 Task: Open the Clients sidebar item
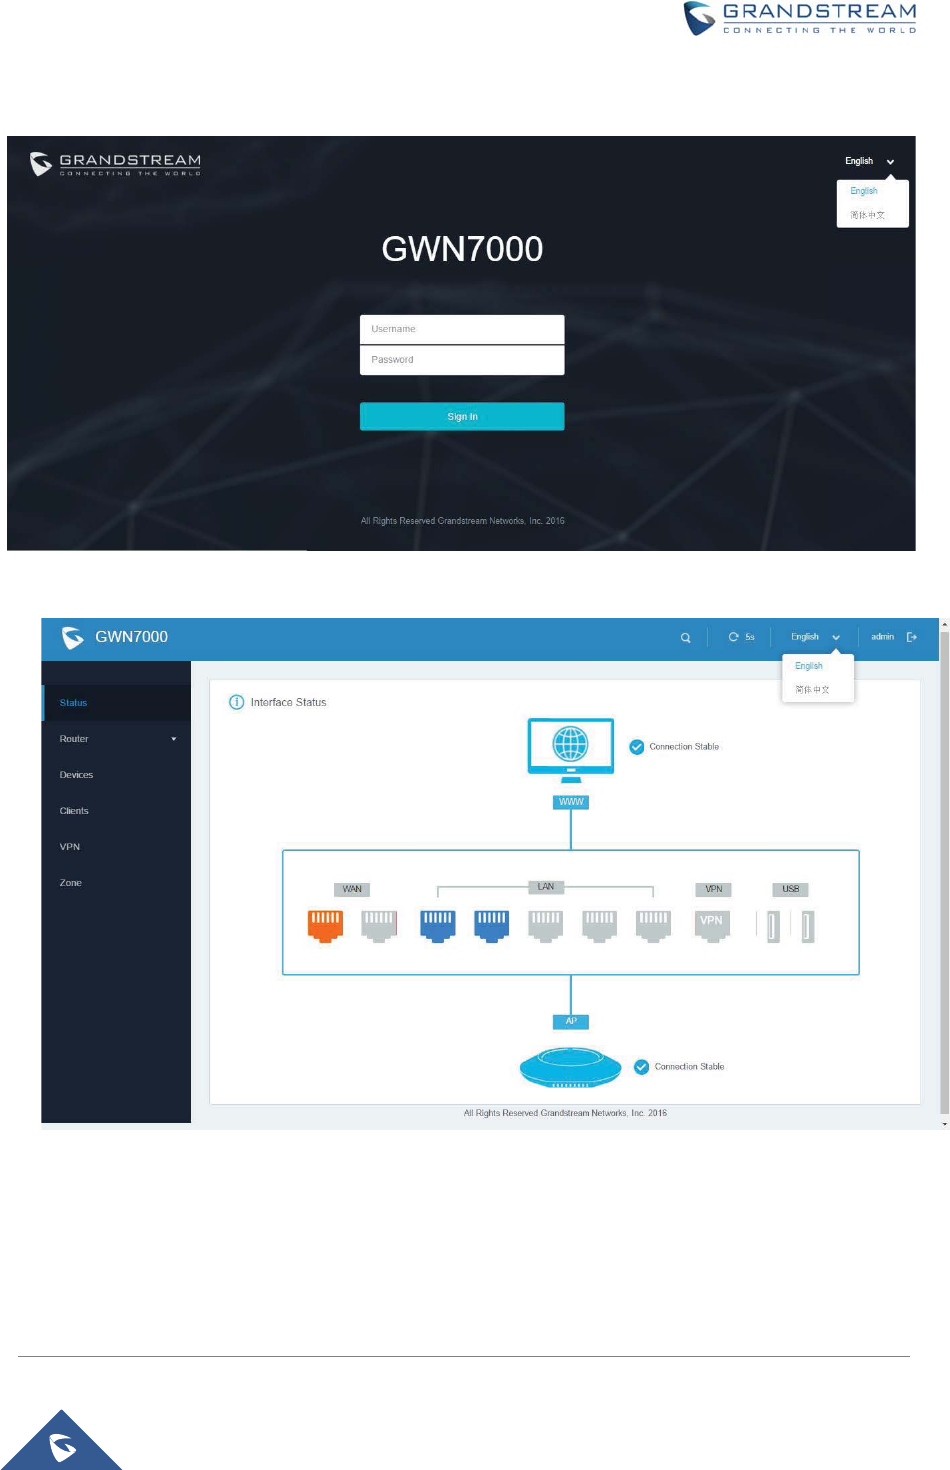click(x=116, y=811)
